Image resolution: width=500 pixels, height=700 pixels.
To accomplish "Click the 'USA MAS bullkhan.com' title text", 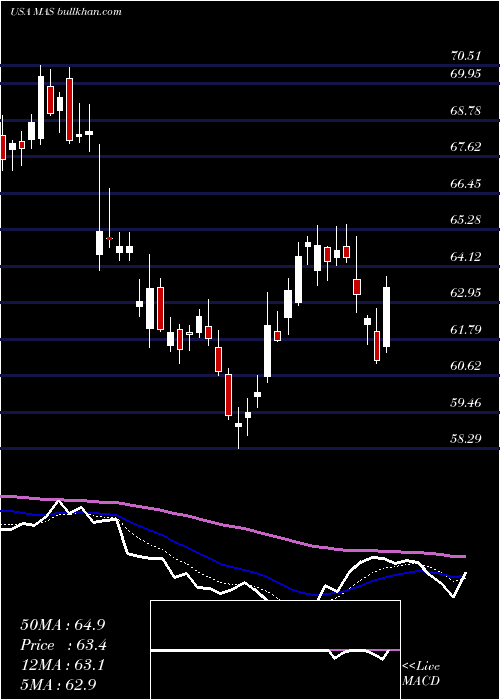I will coord(66,12).
